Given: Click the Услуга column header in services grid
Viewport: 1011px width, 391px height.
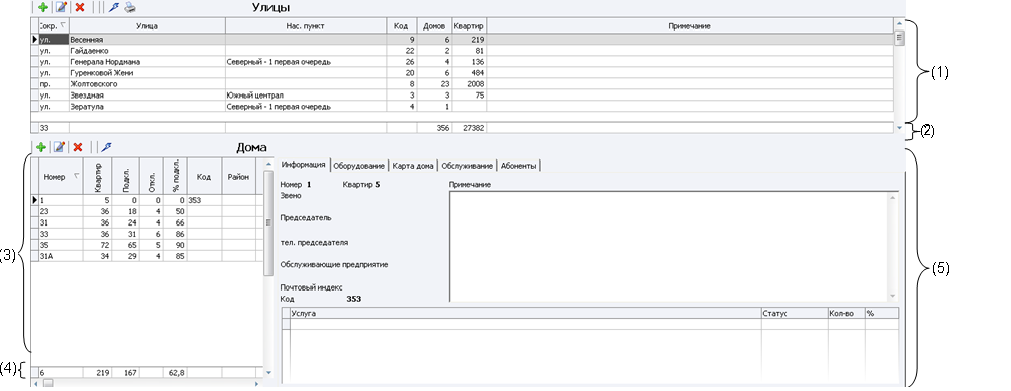Looking at the screenshot, I should point(525,313).
